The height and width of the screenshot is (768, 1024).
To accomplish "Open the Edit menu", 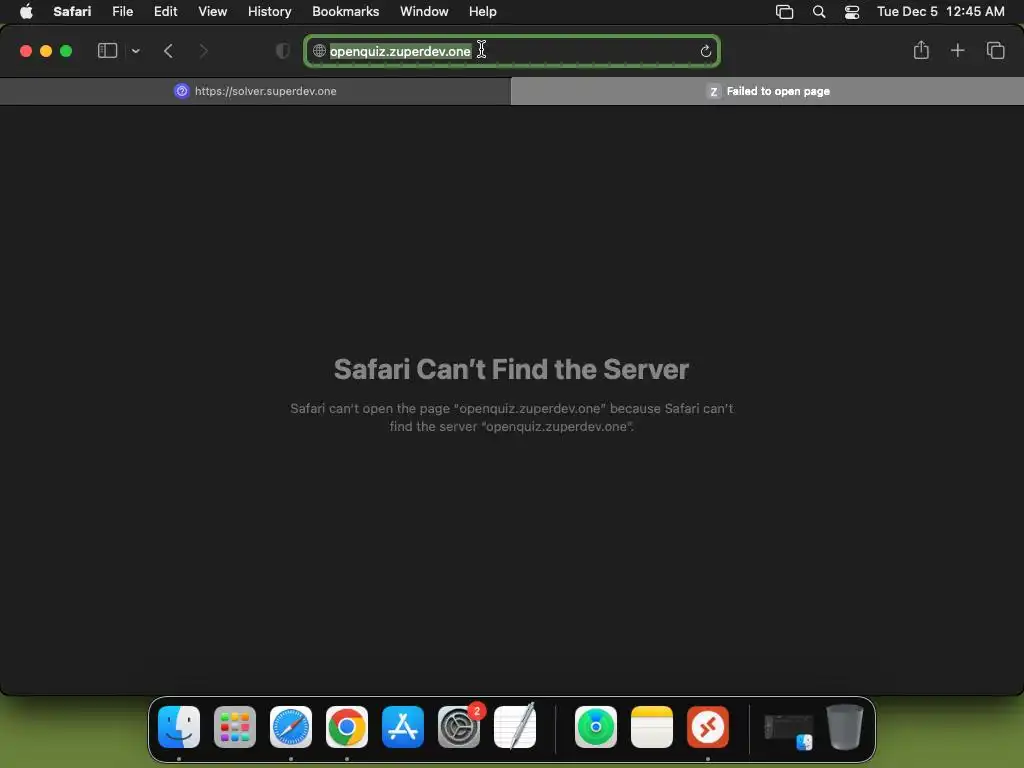I will click(x=165, y=12).
